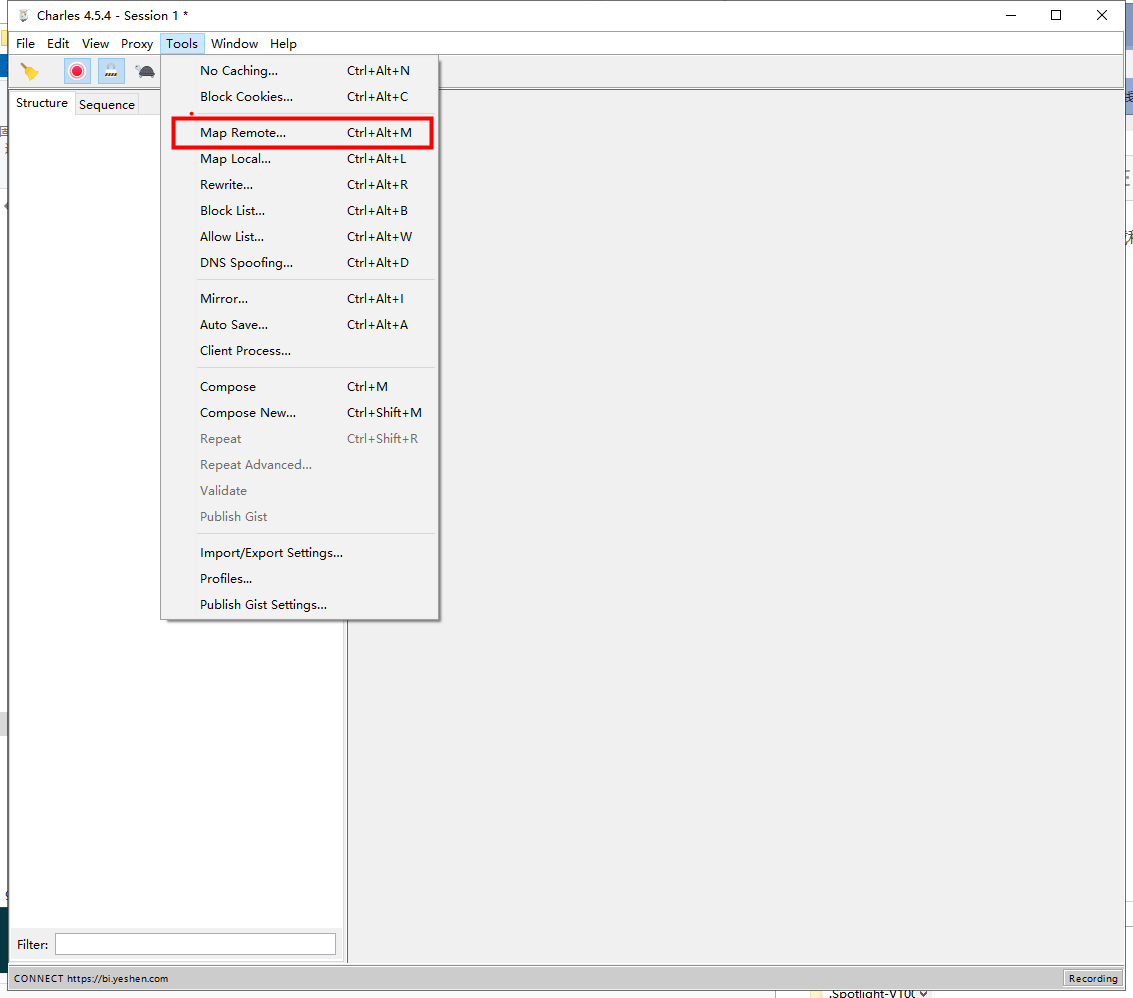Choose DNS Spoofing... entry
The width and height of the screenshot is (1133, 998).
pos(300,263)
